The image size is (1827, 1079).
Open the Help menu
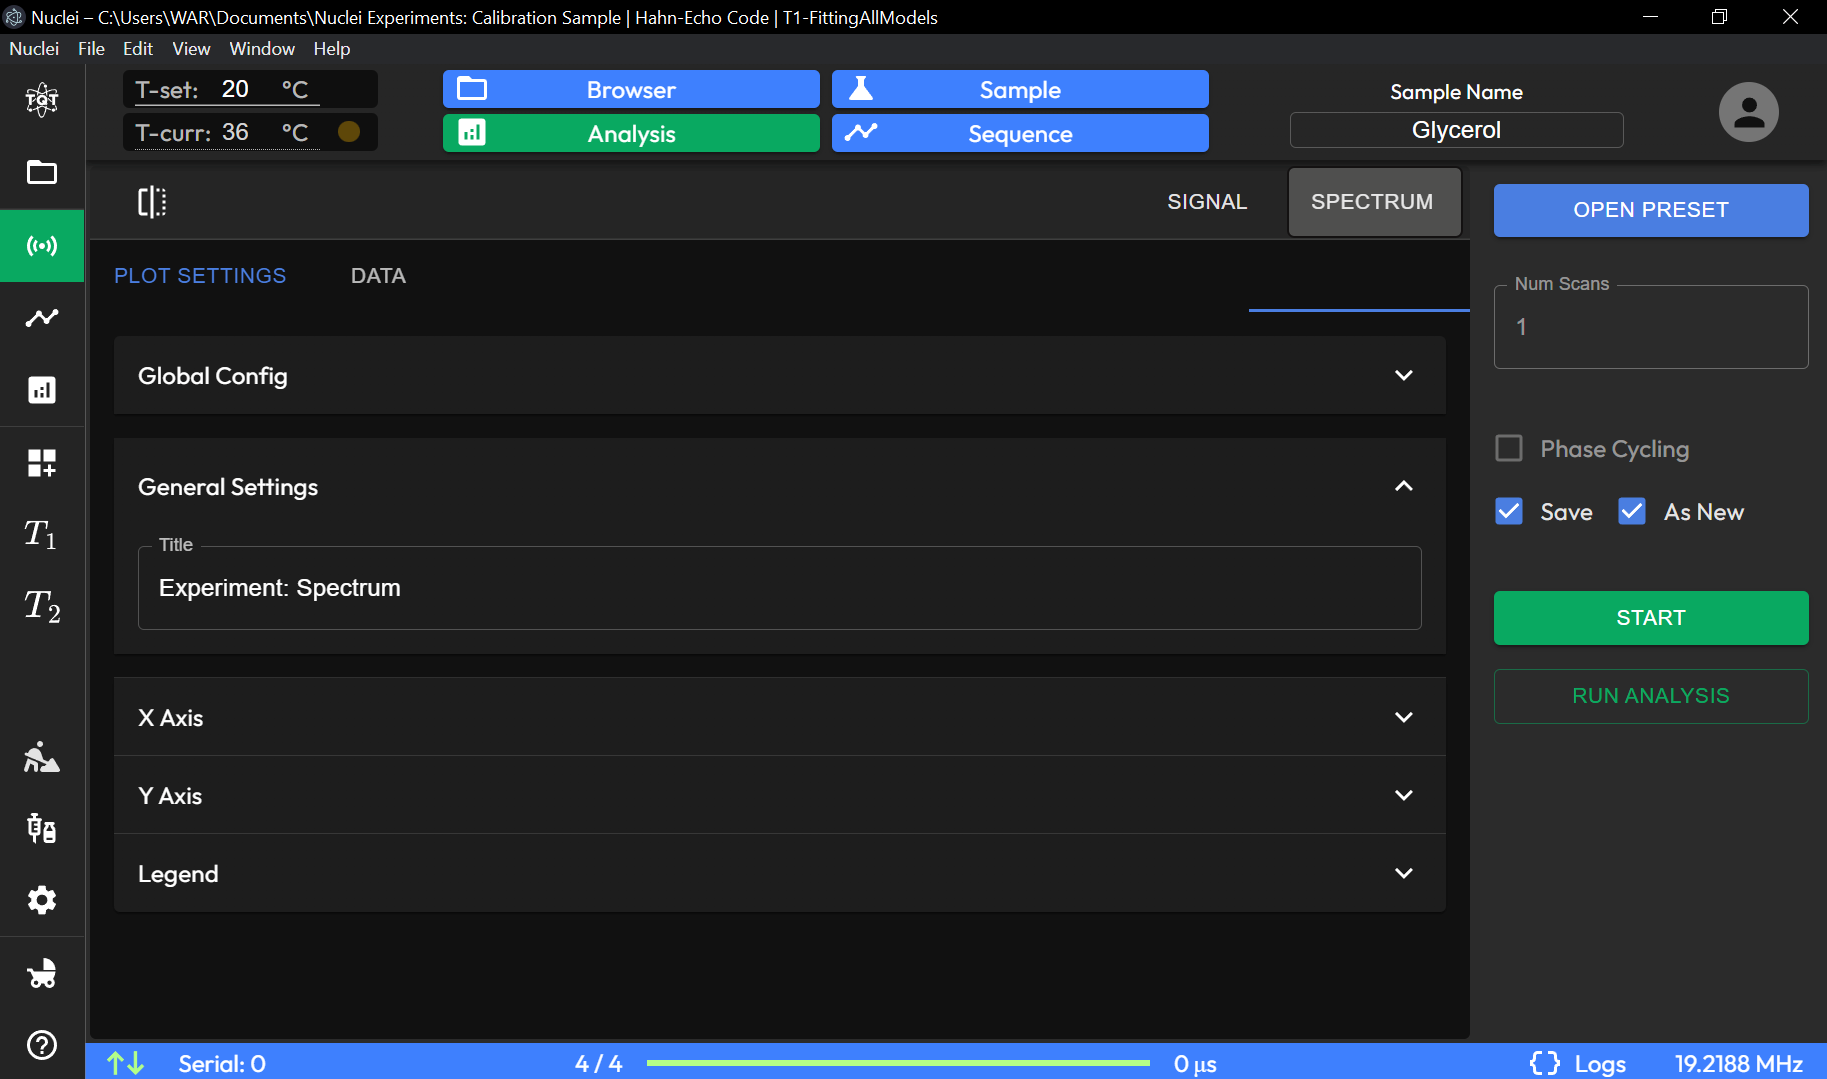pos(332,48)
